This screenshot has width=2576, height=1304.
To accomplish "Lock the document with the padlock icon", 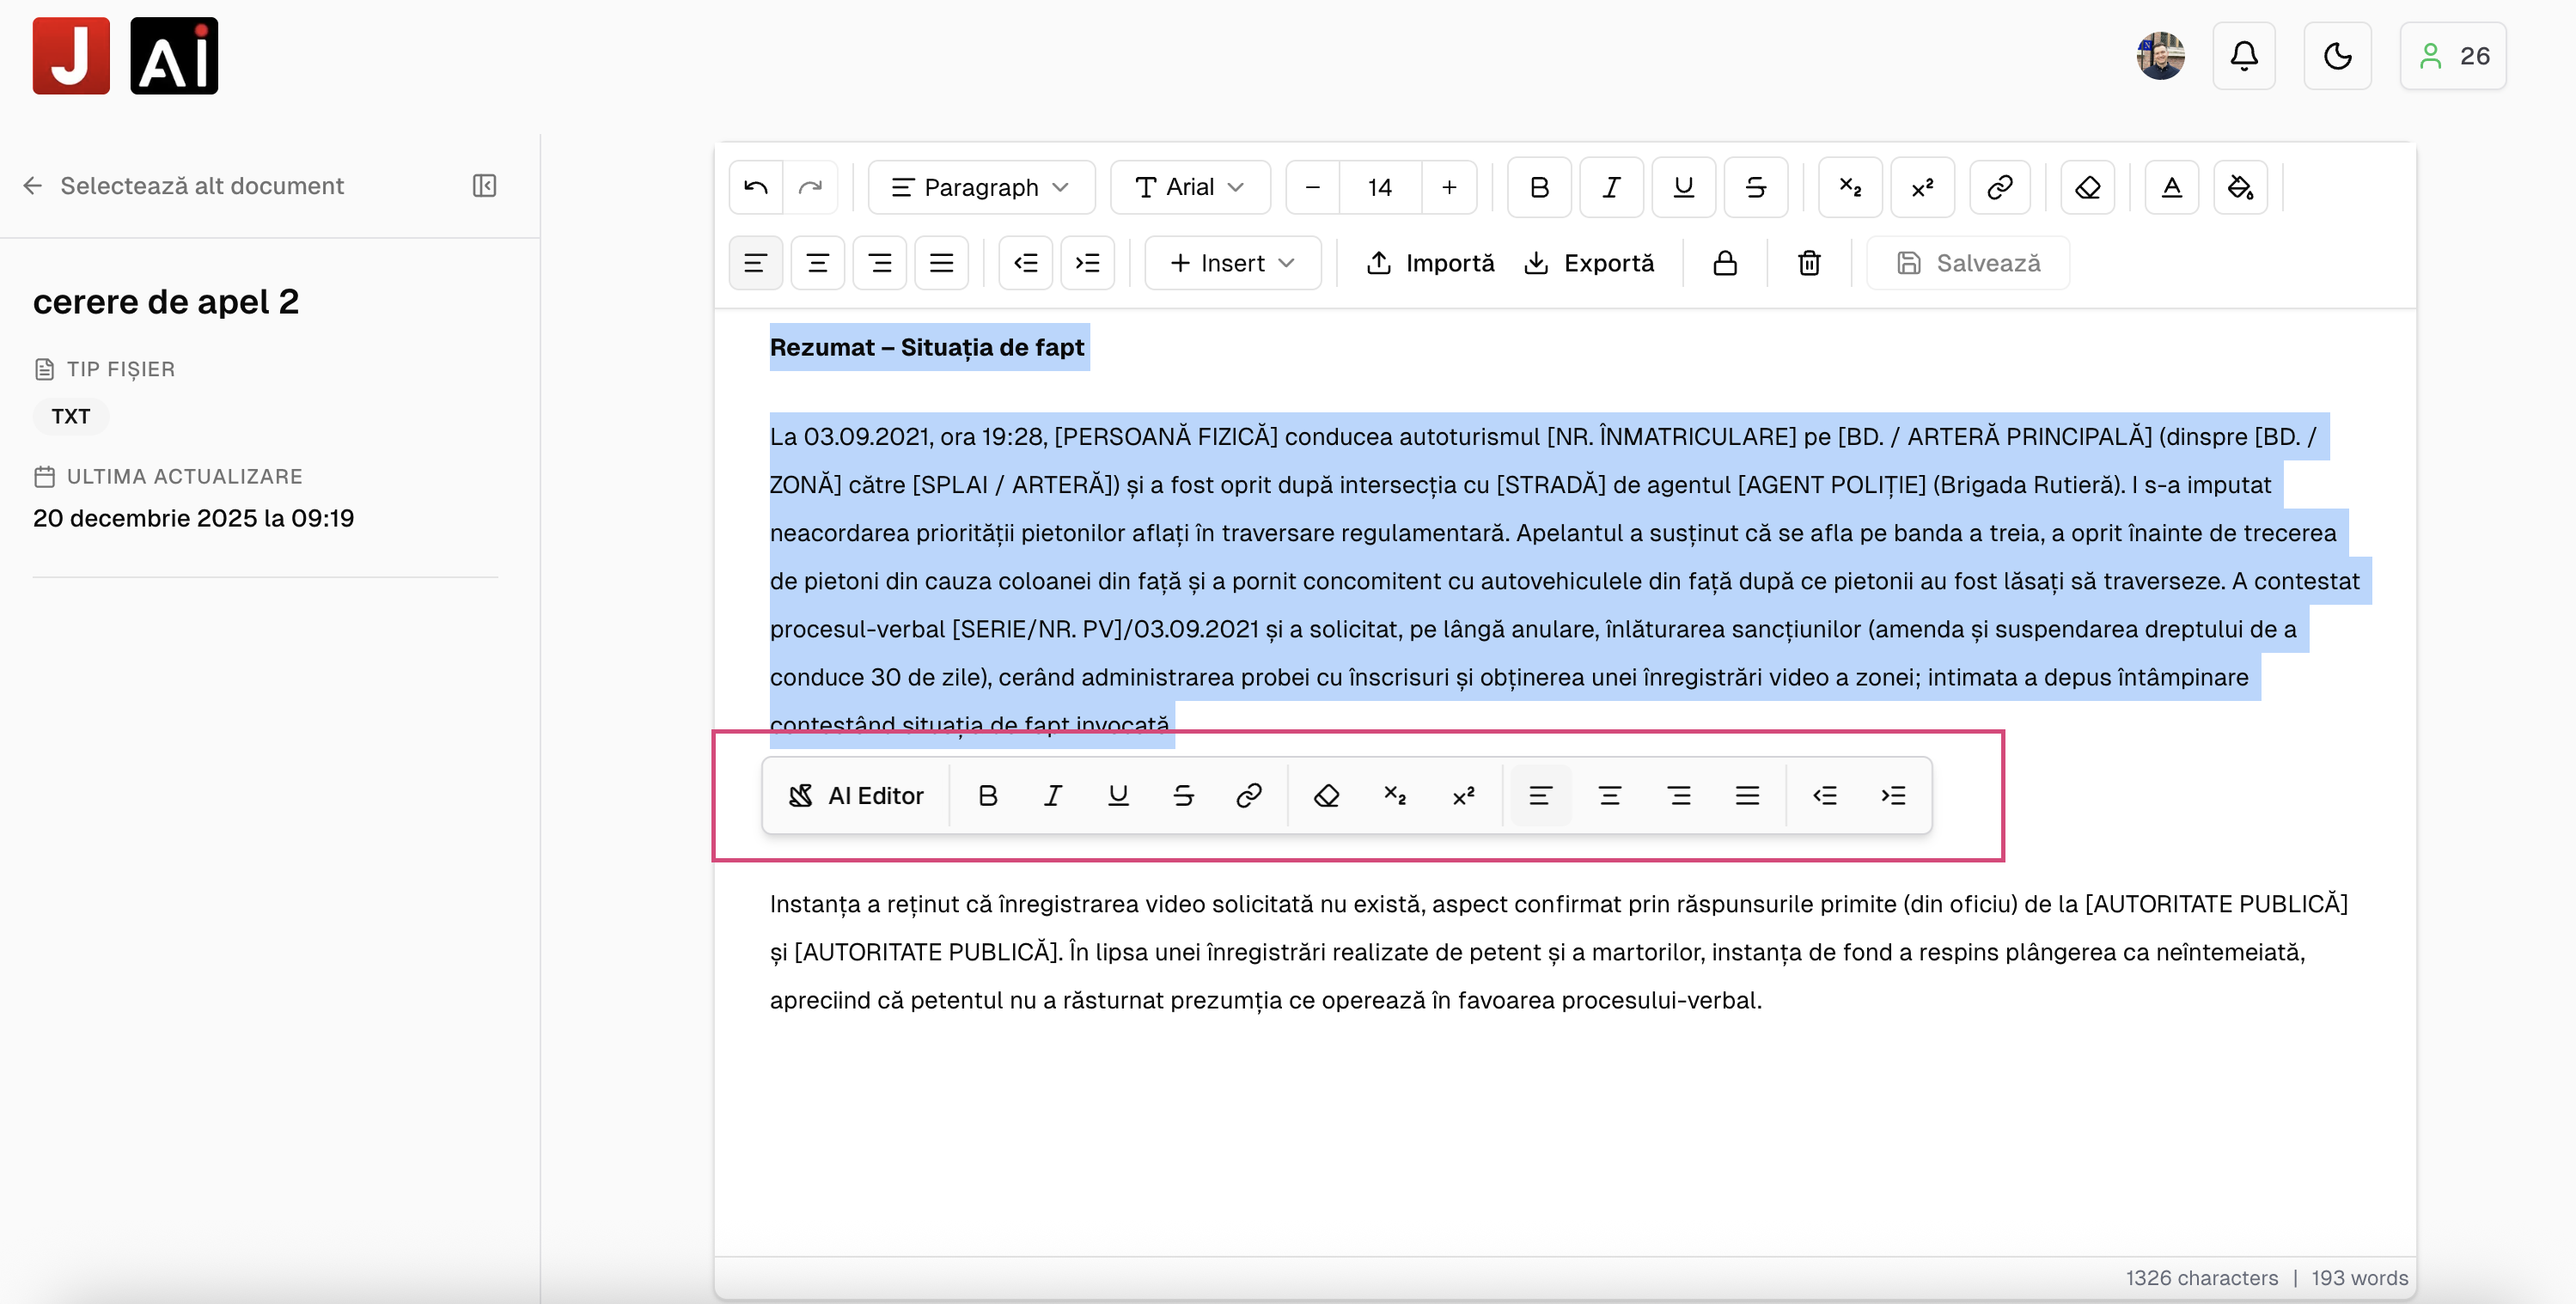I will click(x=1726, y=263).
